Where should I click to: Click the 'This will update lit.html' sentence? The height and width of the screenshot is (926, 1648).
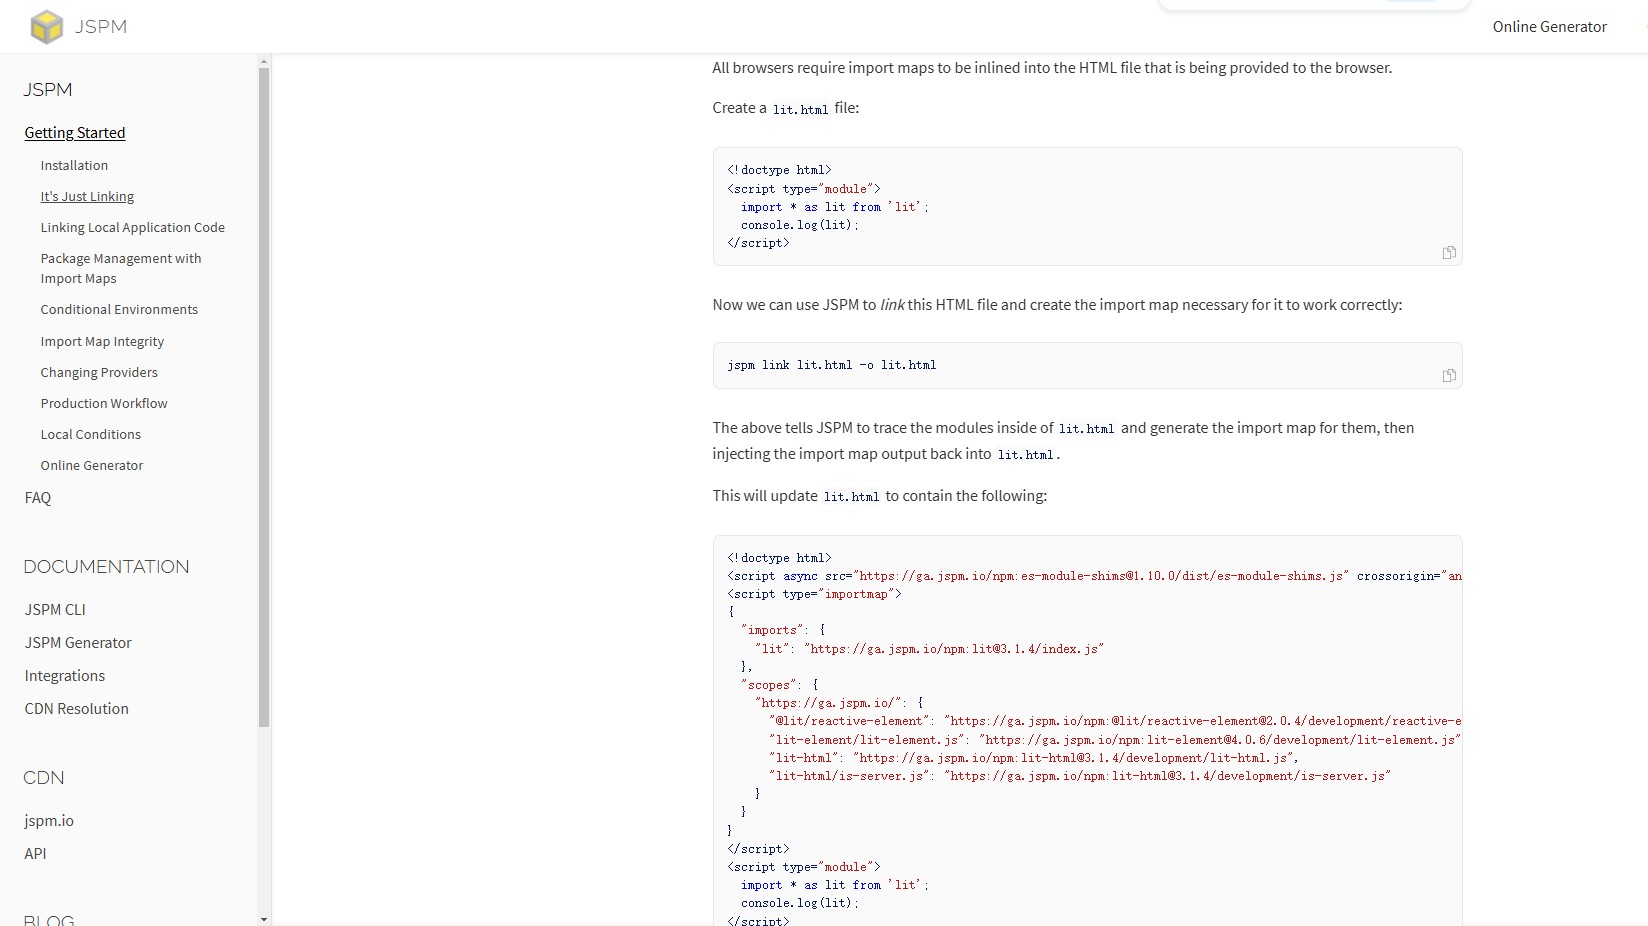[x=880, y=496]
